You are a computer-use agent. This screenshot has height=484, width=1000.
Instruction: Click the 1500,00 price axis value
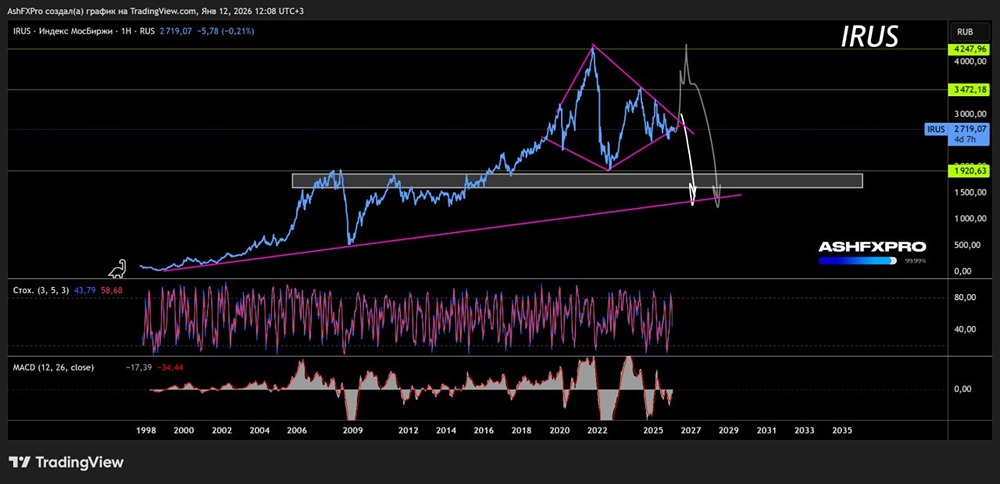click(x=969, y=193)
